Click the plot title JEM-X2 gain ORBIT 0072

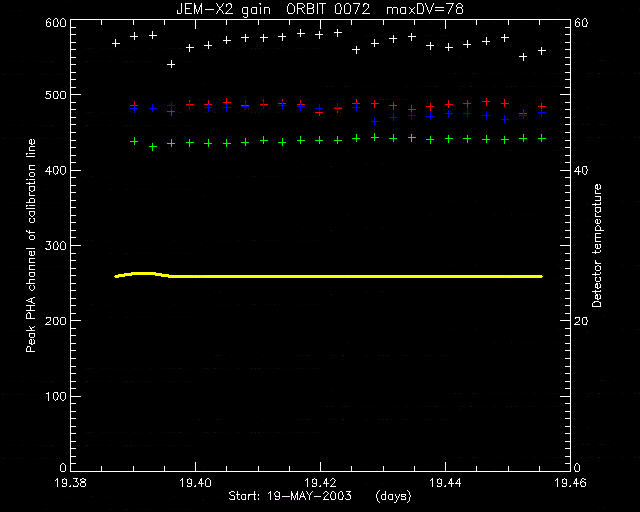[273, 9]
